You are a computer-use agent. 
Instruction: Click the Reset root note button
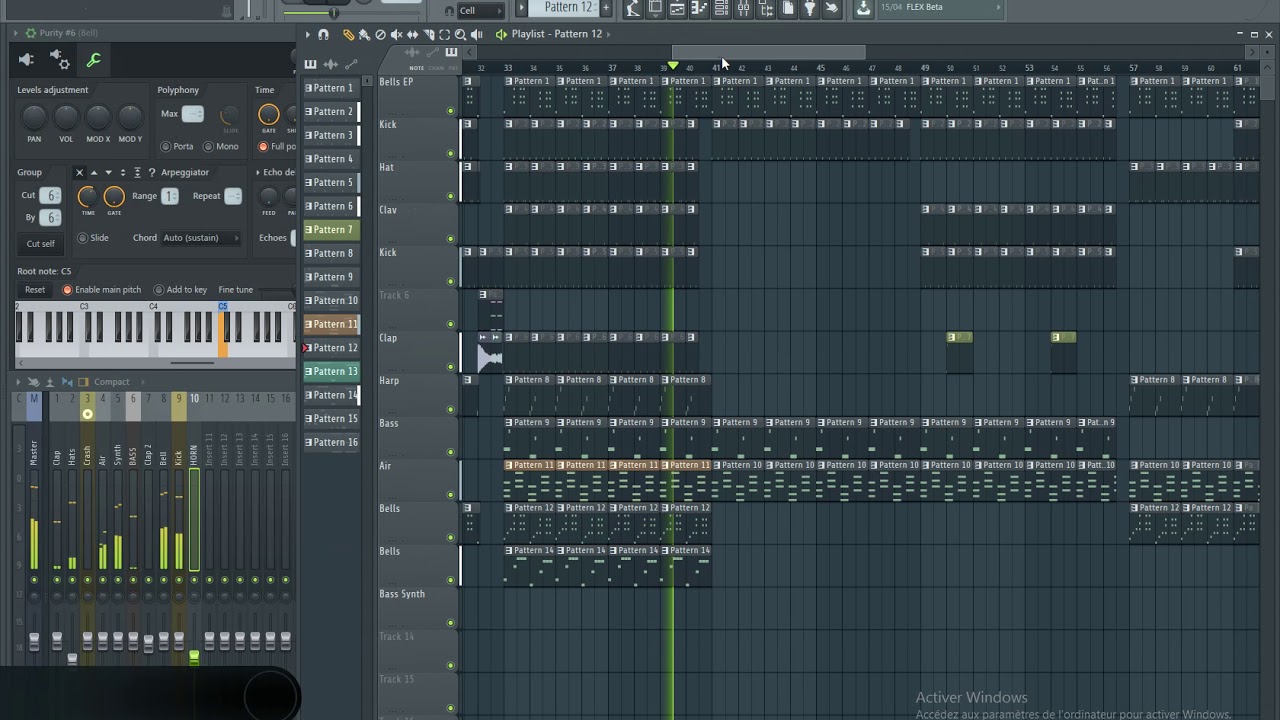tap(35, 290)
